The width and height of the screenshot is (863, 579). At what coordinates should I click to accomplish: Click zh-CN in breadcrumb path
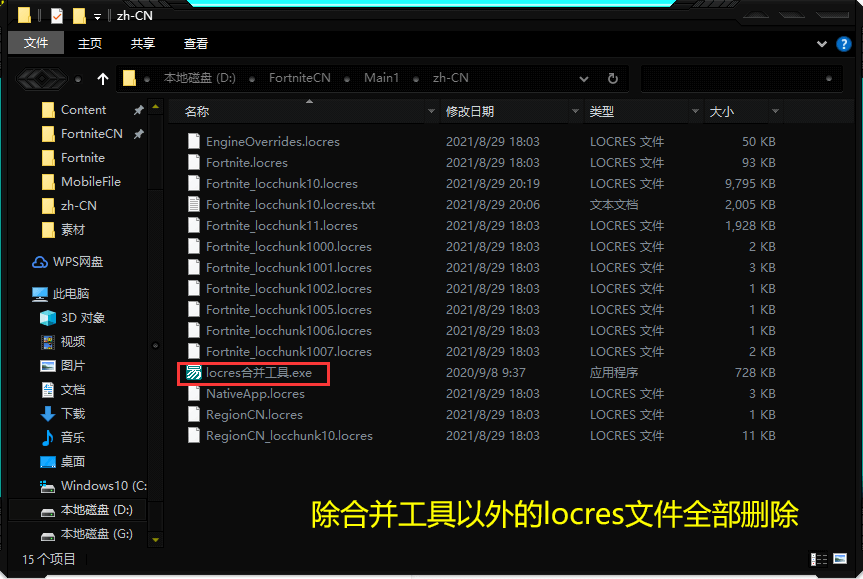[450, 78]
